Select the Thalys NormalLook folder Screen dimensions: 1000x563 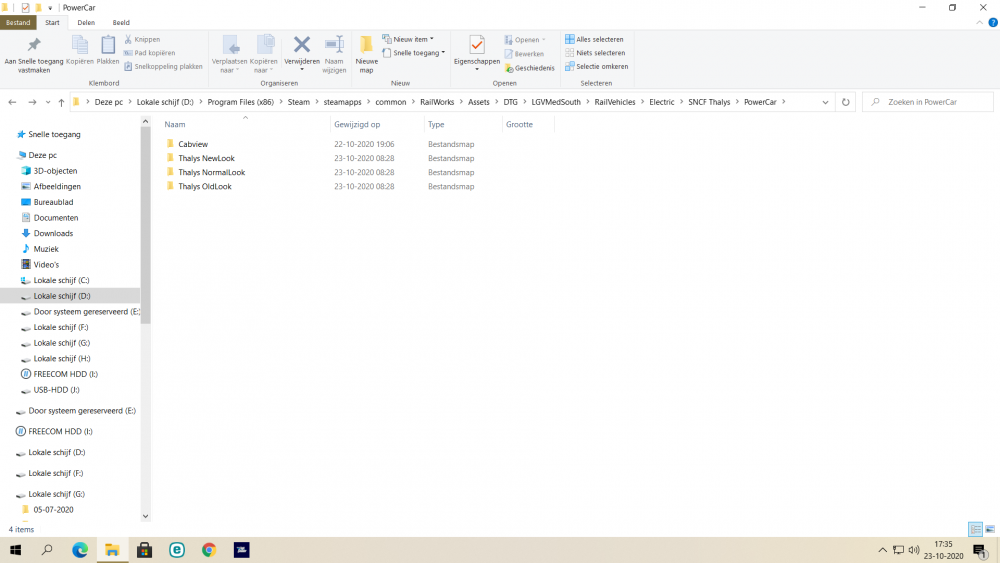211,172
